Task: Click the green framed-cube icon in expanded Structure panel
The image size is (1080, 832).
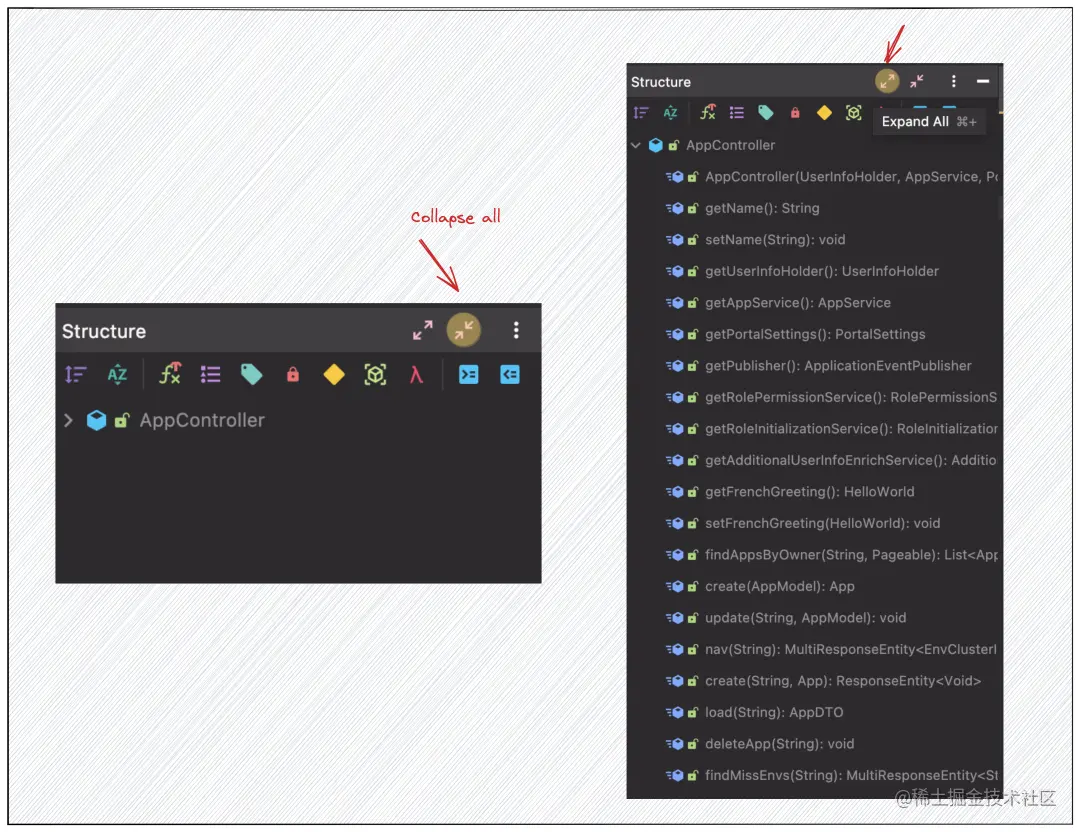Action: point(853,113)
